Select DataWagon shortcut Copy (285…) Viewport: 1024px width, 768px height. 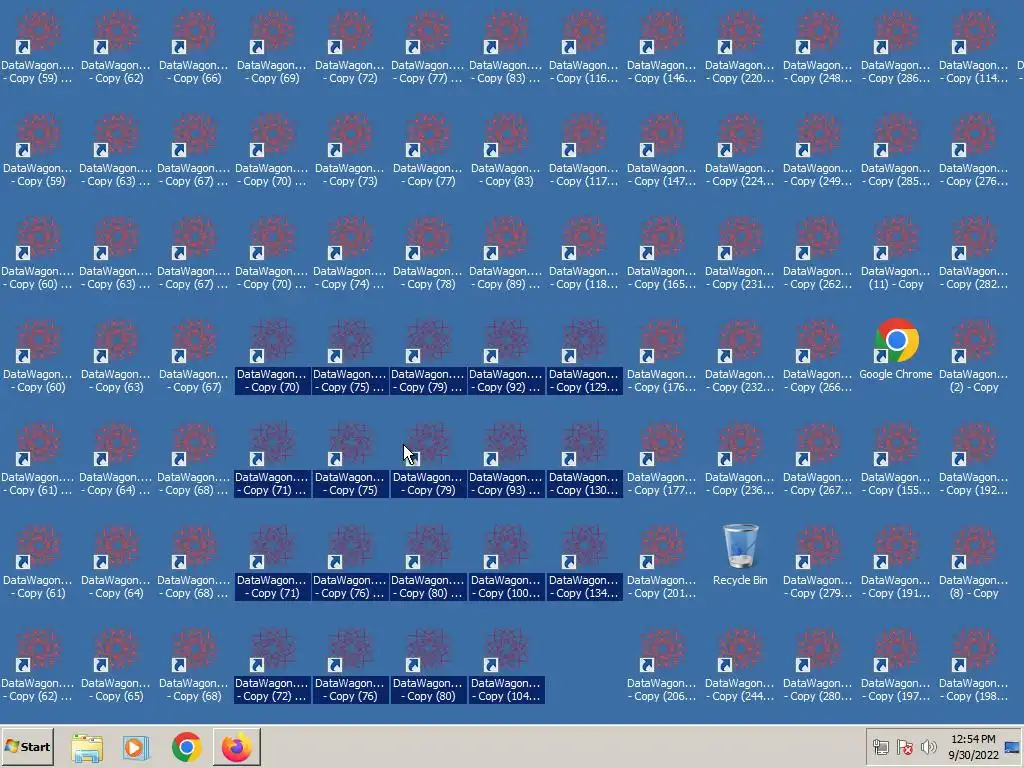click(x=896, y=150)
